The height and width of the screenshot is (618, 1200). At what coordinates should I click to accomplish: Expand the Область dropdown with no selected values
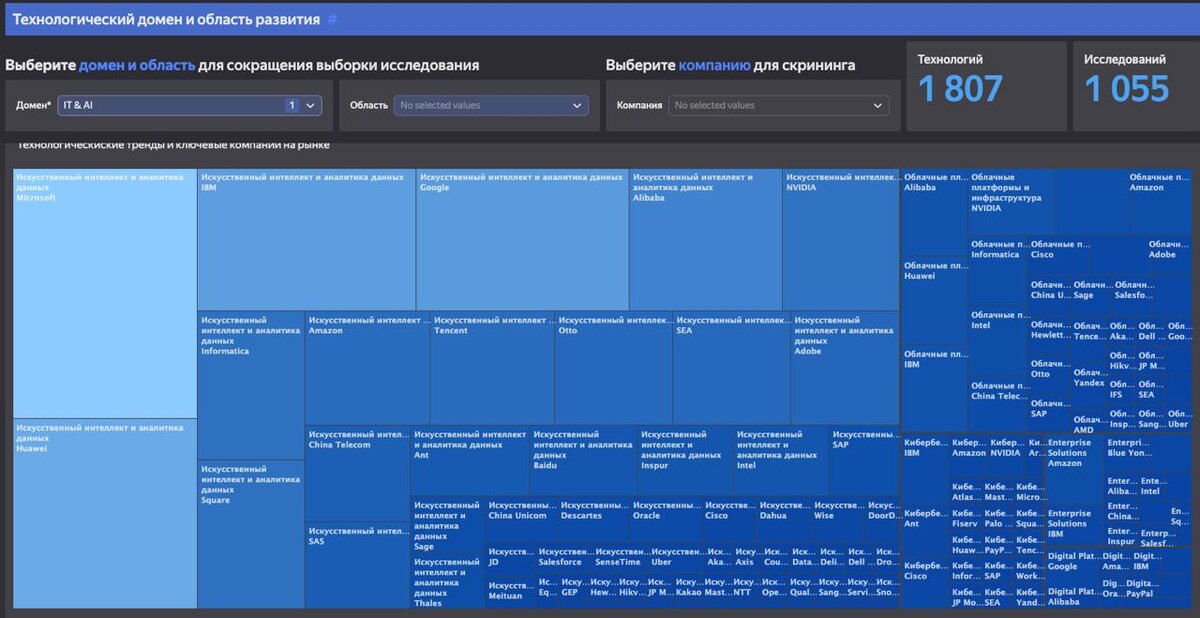coord(491,105)
